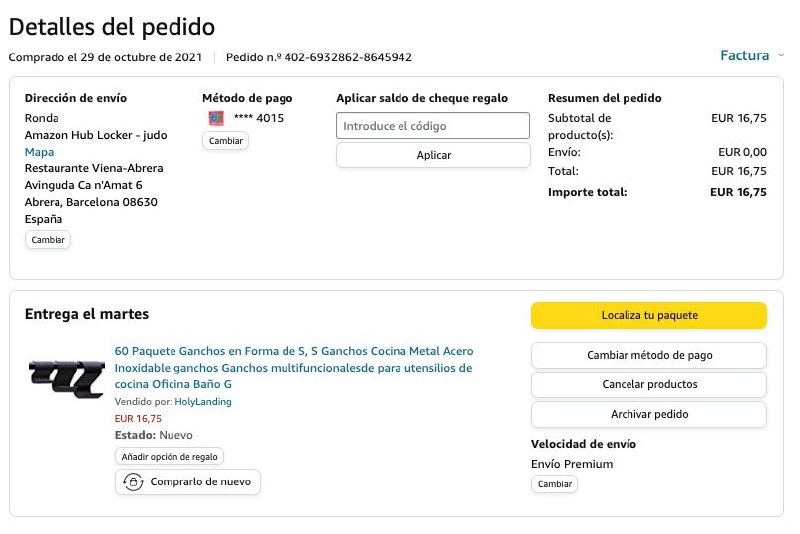Open the Mapa link for the locker
This screenshot has height=534, width=800.
tap(39, 152)
